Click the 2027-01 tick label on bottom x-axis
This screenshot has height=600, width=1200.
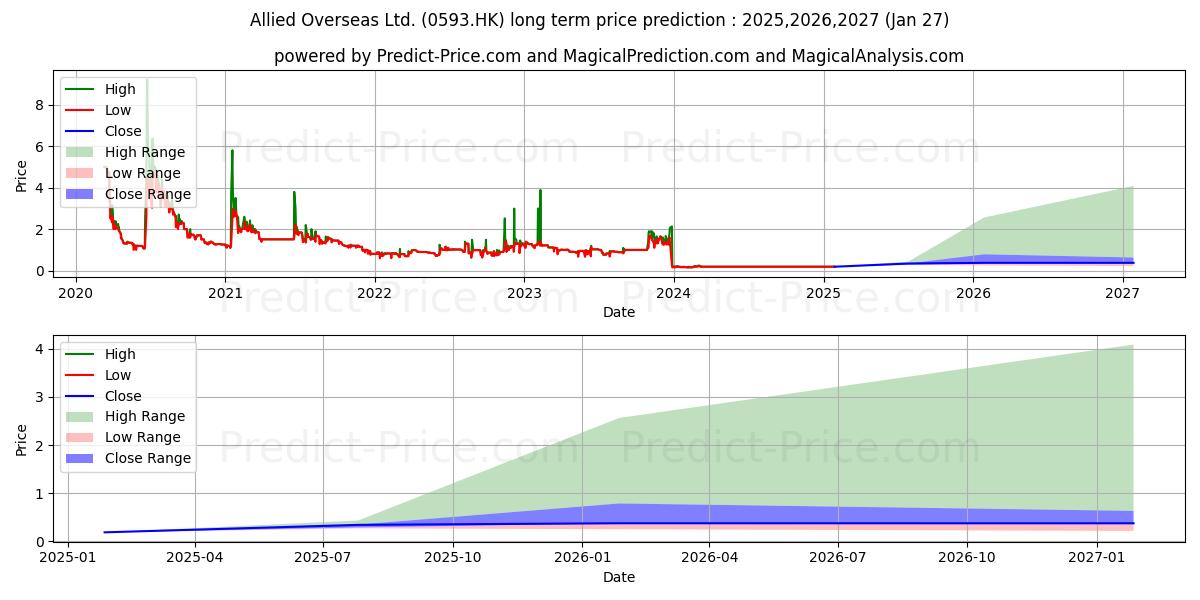[1098, 558]
